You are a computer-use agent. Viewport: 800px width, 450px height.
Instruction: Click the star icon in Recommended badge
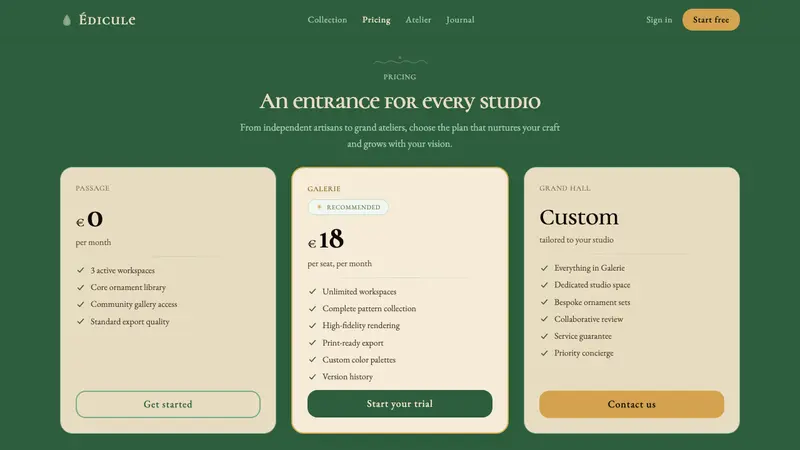tap(319, 207)
